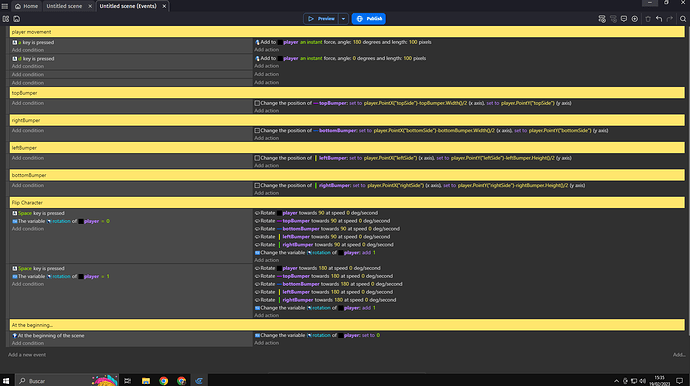Click the add new event toolbar icon
This screenshot has height=386, width=690.
[602, 19]
